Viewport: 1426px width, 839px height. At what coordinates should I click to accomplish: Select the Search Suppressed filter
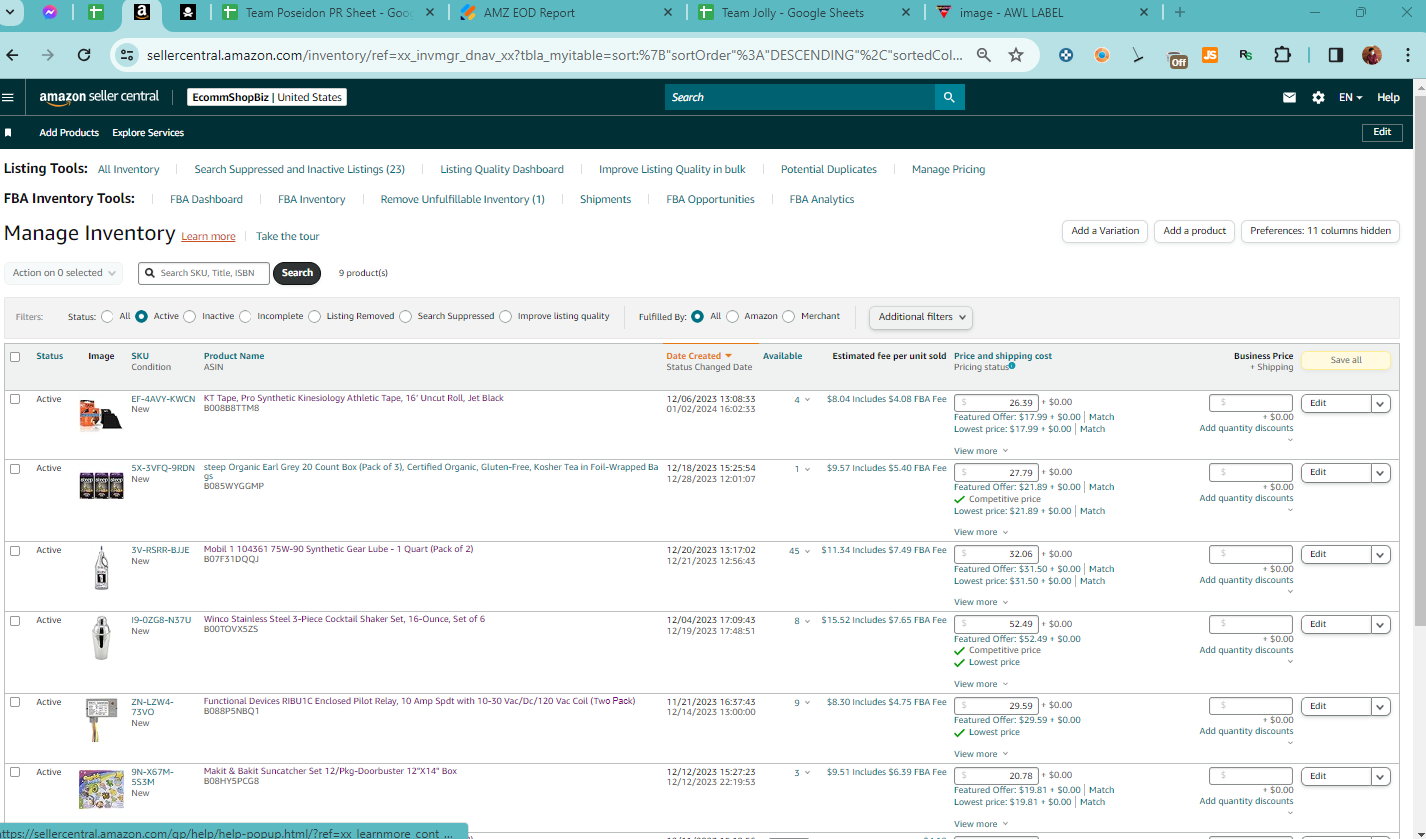pyautogui.click(x=405, y=317)
